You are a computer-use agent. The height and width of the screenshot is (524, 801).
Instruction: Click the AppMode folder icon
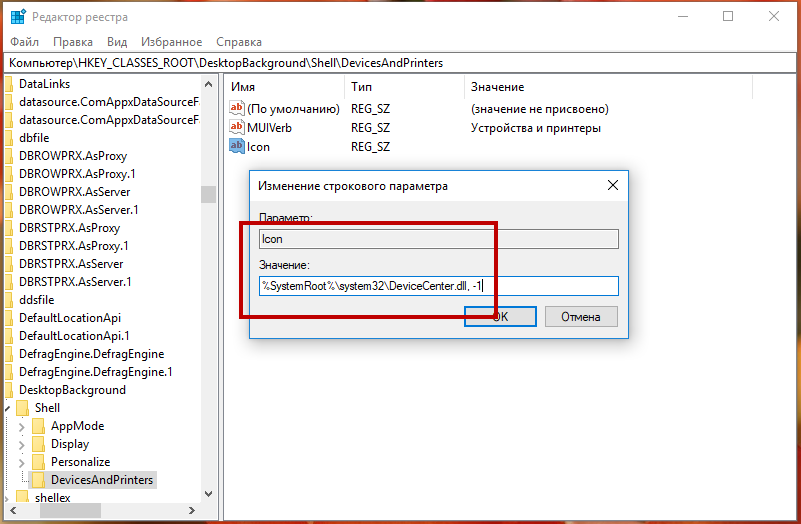pos(38,426)
